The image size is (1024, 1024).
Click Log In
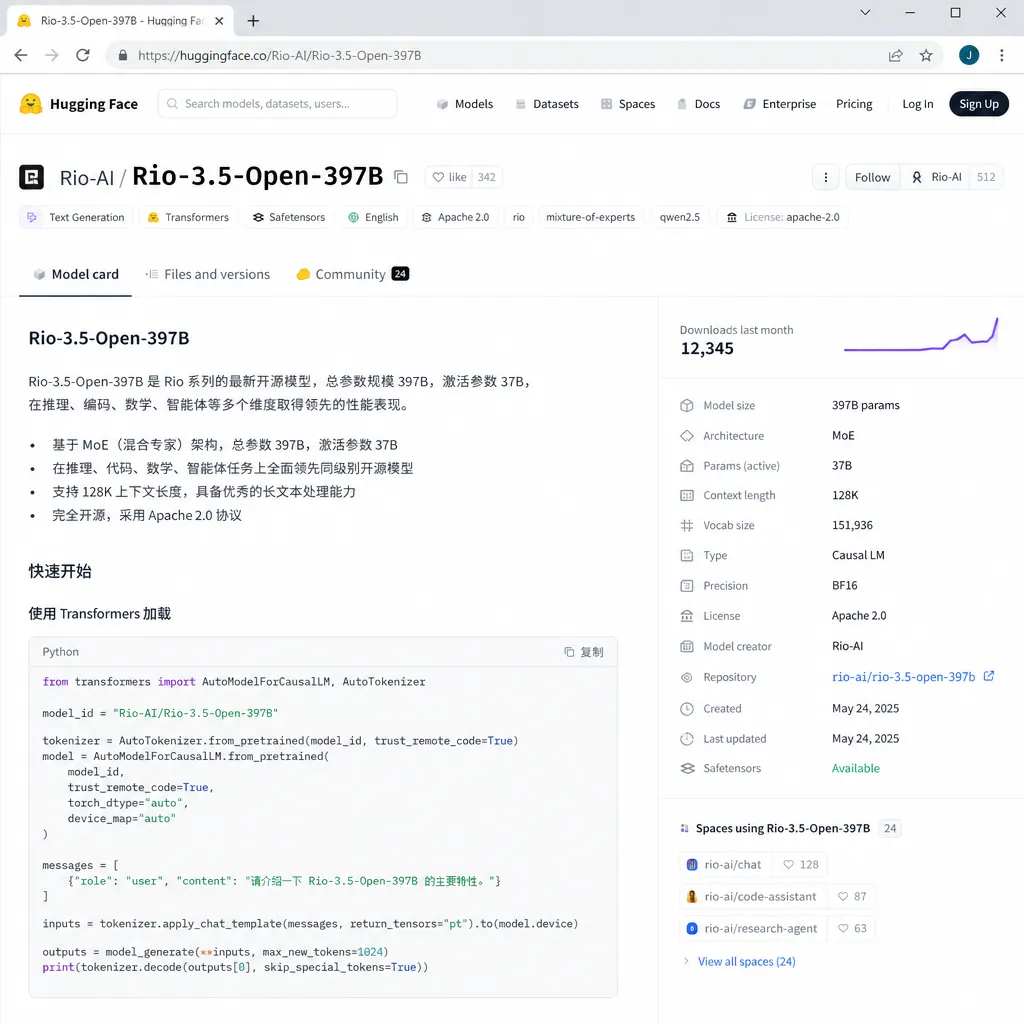coord(918,104)
